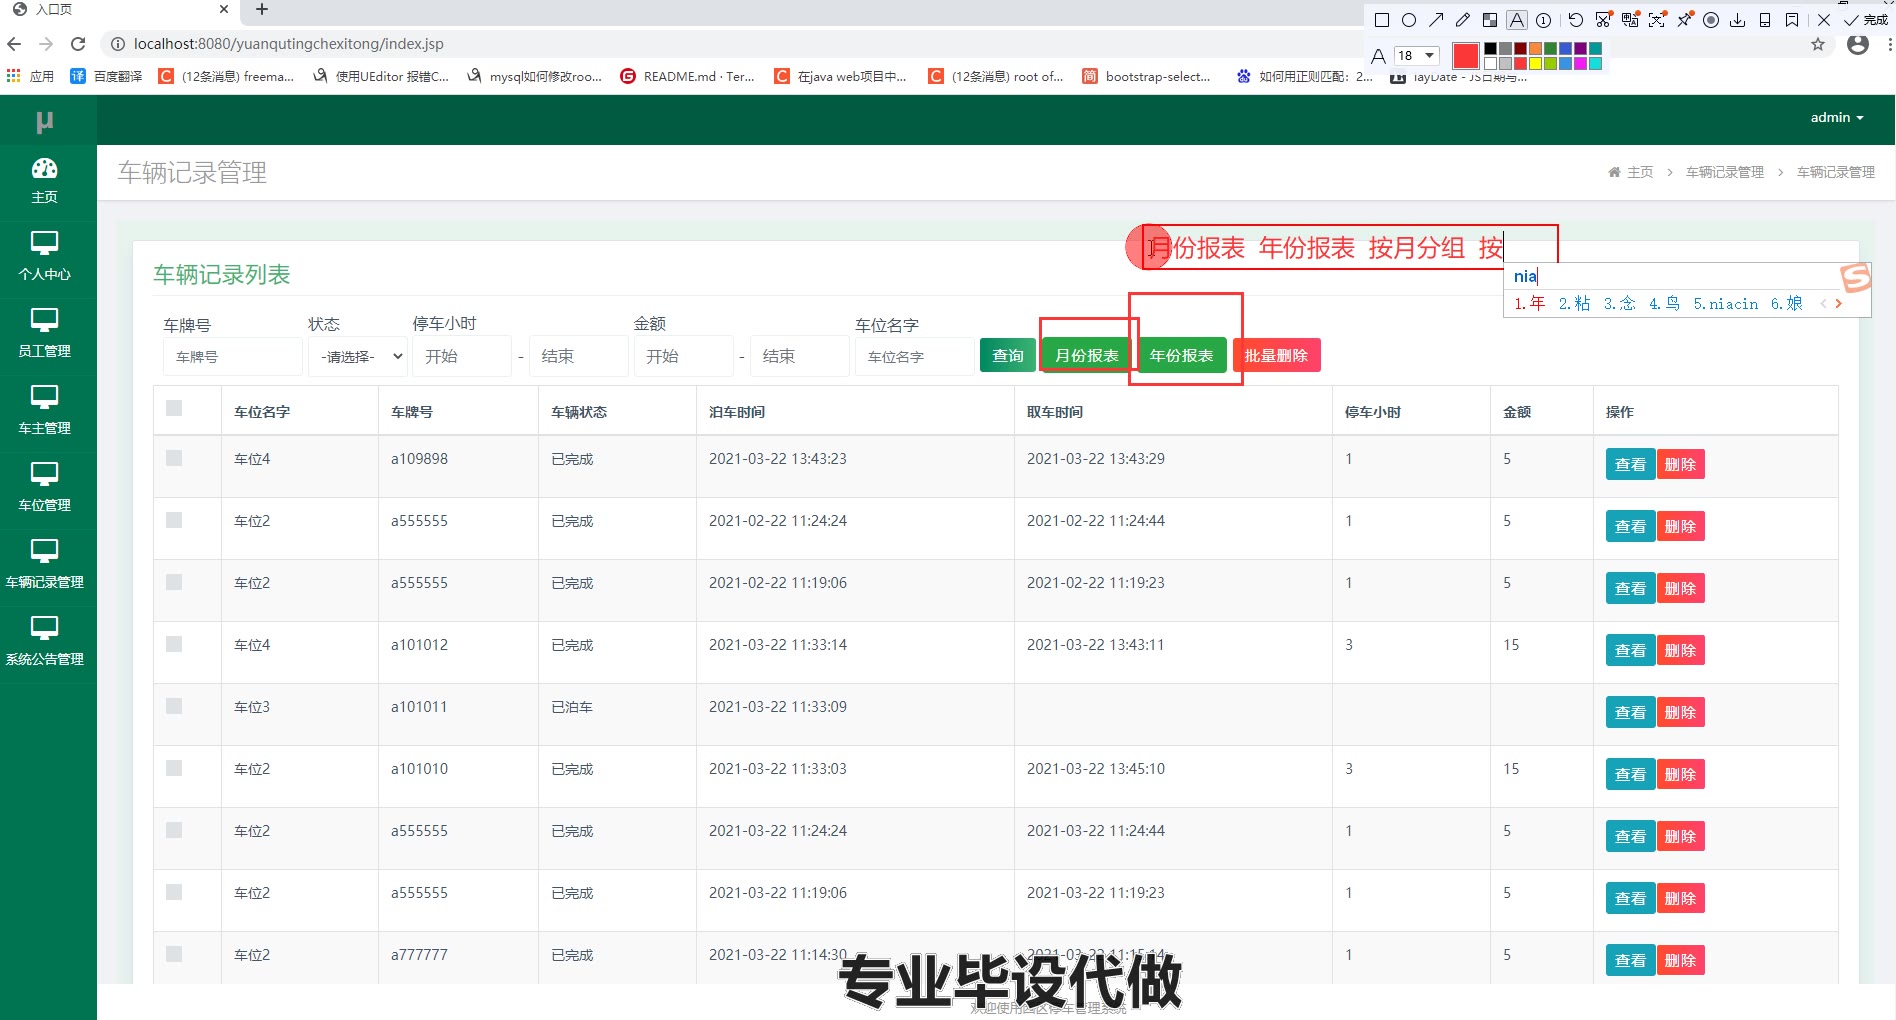This screenshot has height=1020, width=1896.
Task: Choose the pencil drawing tool
Action: click(x=1463, y=20)
